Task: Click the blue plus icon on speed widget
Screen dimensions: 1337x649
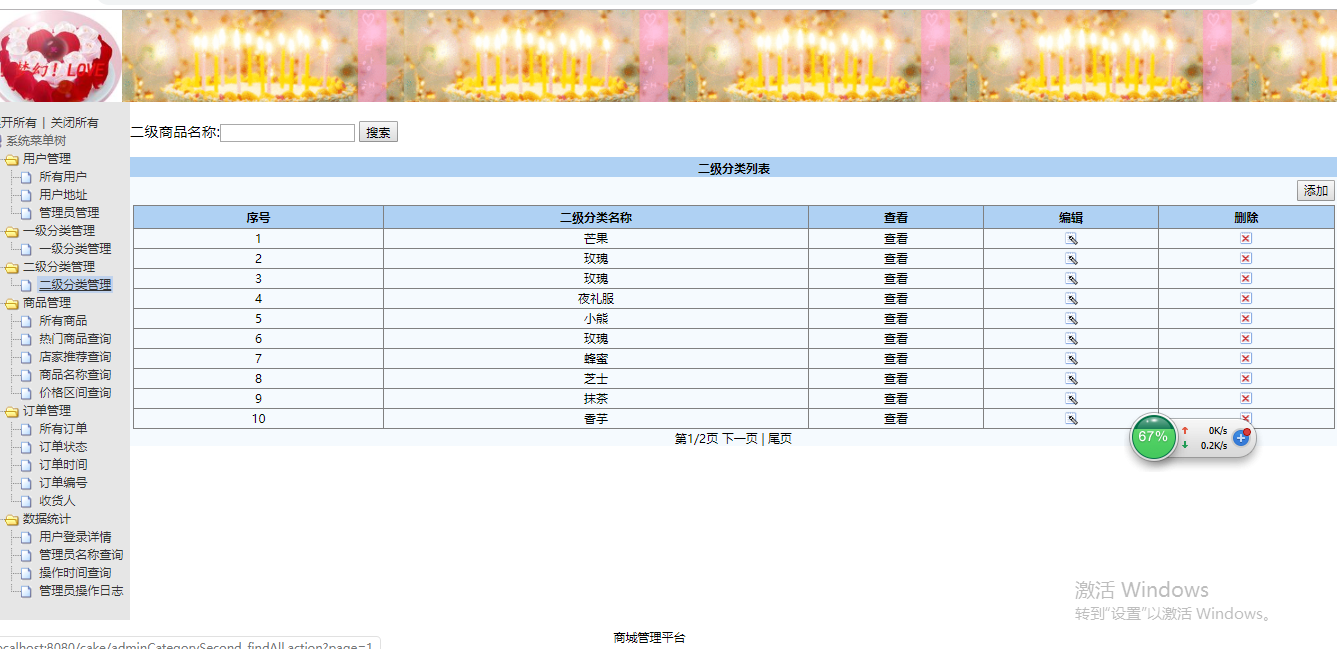Action: pyautogui.click(x=1241, y=437)
